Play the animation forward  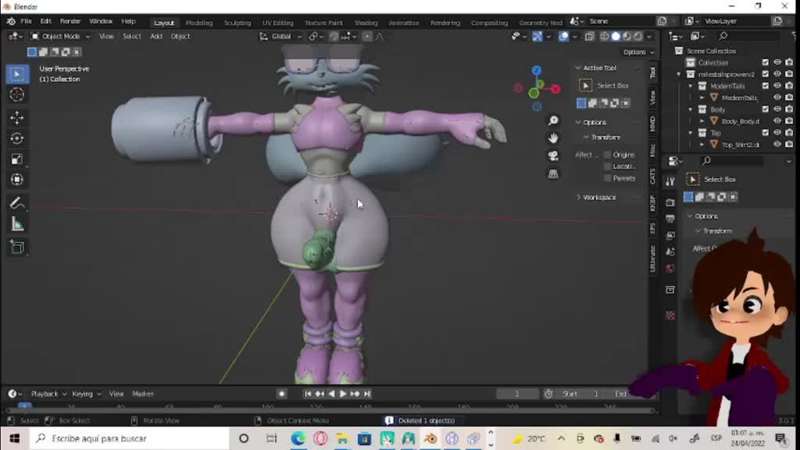(343, 394)
